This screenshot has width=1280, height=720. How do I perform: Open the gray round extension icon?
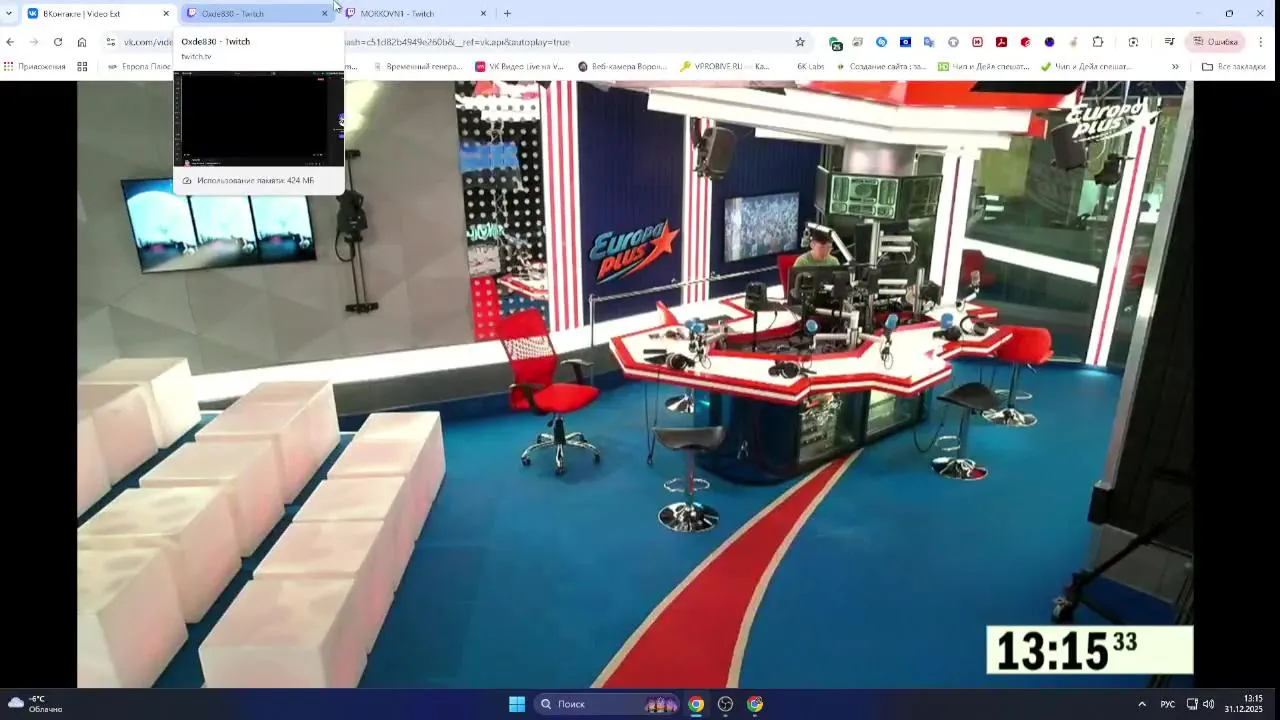coord(953,42)
